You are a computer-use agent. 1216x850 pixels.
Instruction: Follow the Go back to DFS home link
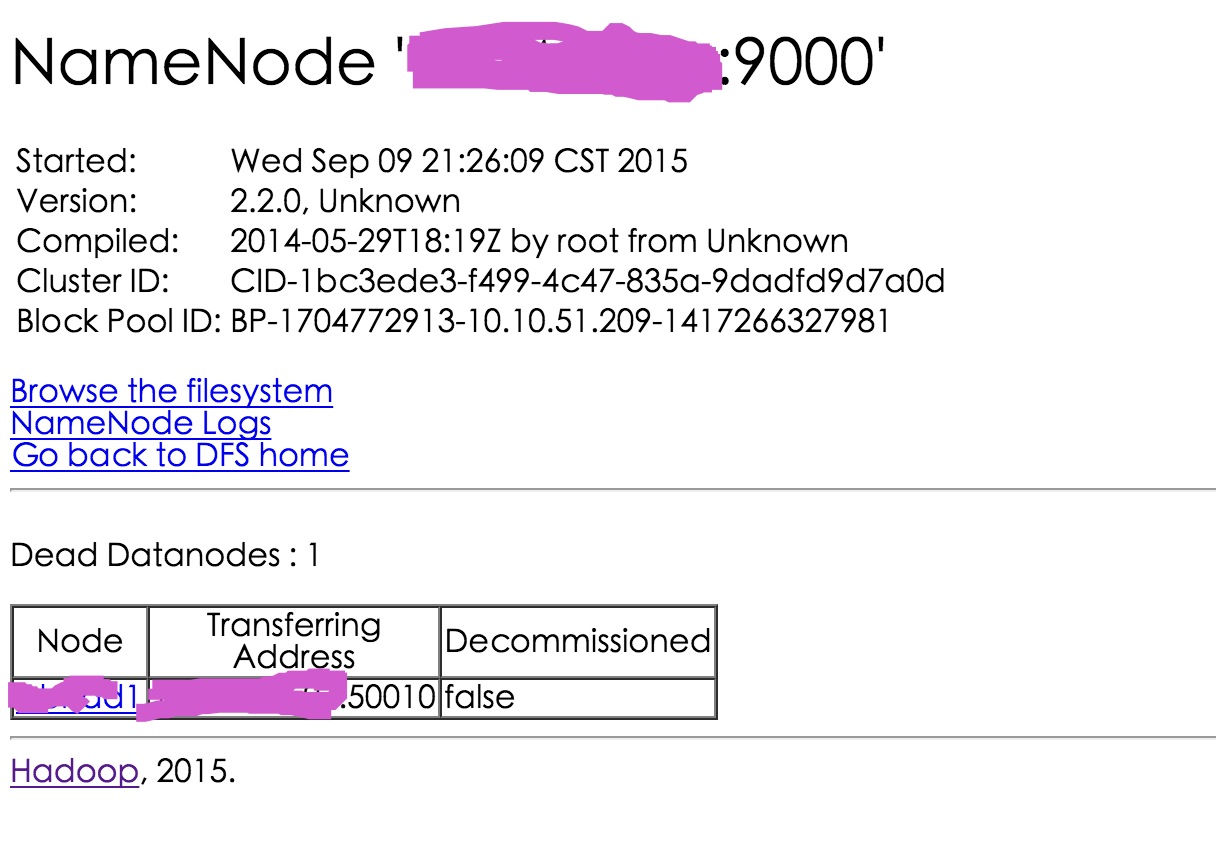click(x=180, y=456)
